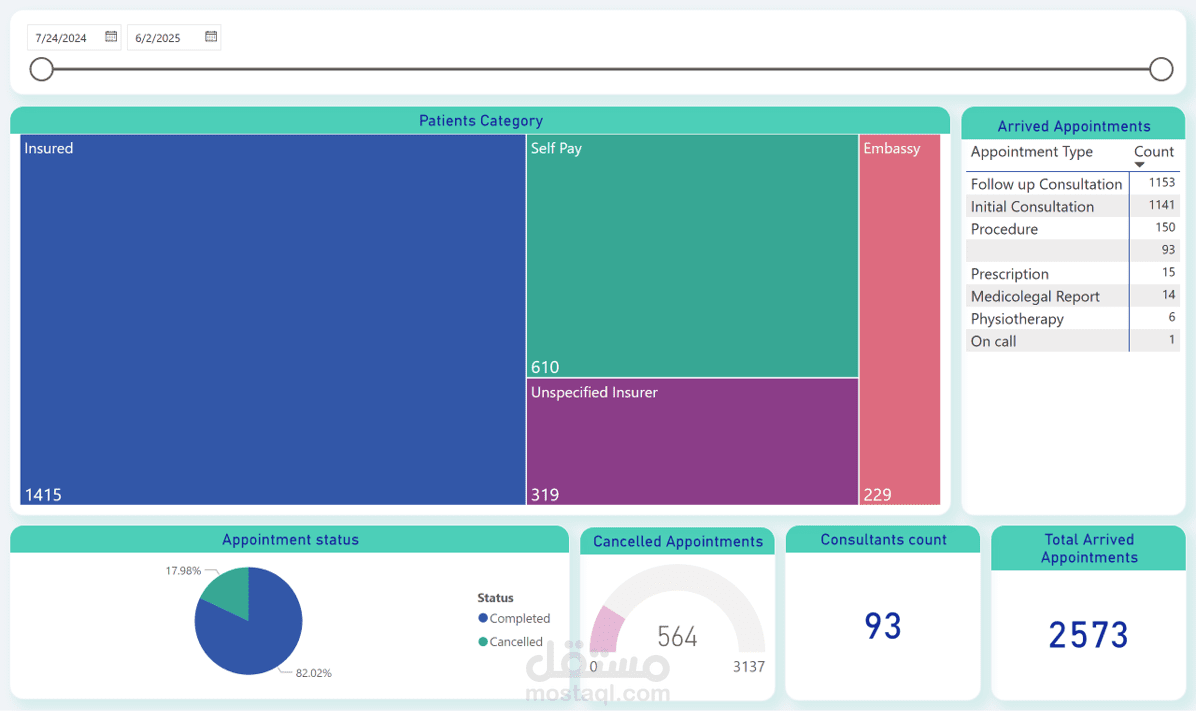Select the Medicolegal Report row
Image resolution: width=1196 pixels, height=720 pixels.
1072,296
